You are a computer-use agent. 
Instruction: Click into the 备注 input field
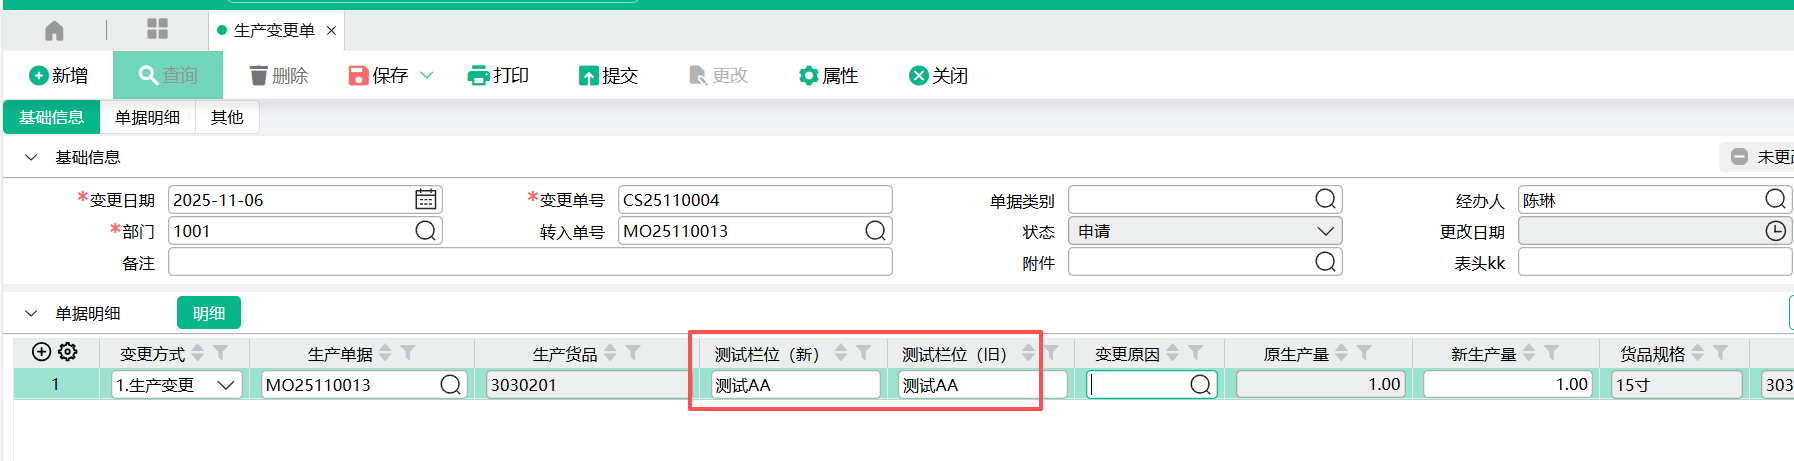click(x=530, y=262)
